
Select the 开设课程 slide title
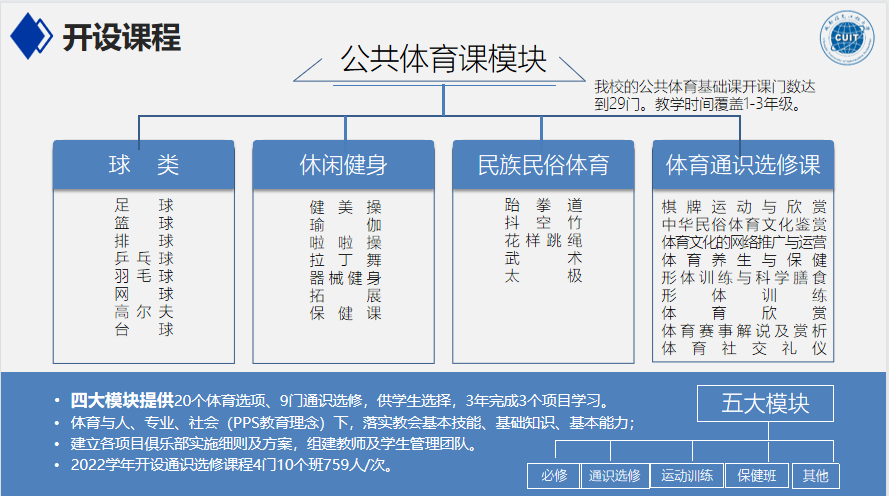[121, 37]
